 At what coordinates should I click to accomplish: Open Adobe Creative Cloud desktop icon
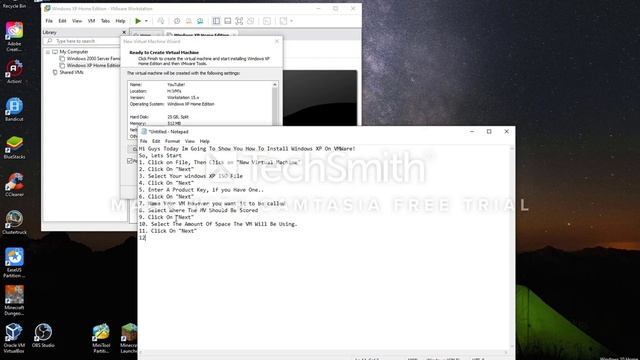coord(14,37)
